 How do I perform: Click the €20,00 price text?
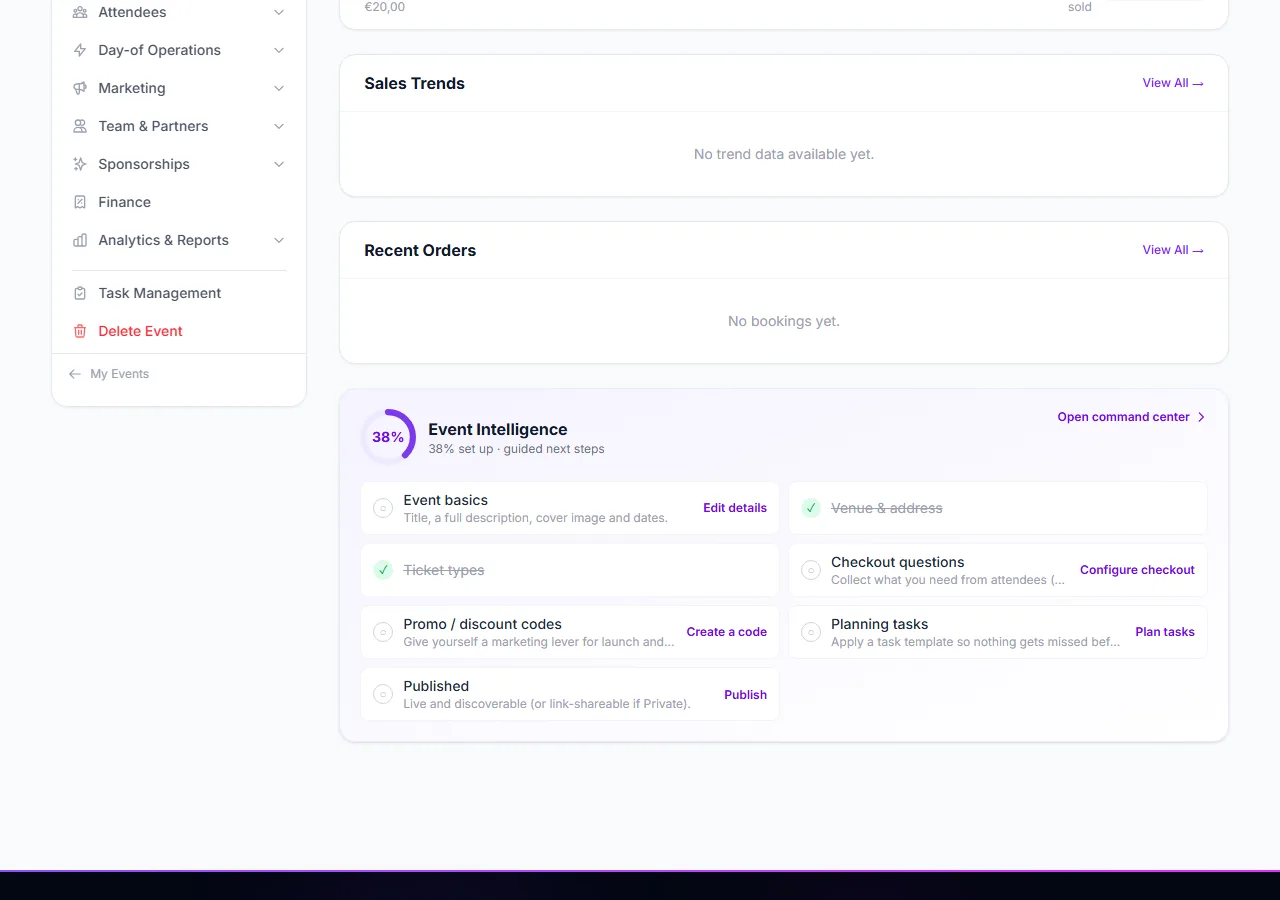pyautogui.click(x=385, y=7)
